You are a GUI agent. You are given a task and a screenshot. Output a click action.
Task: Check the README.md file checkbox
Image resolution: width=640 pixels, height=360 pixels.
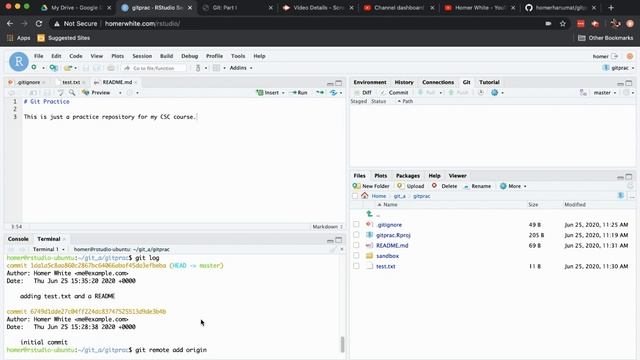coord(356,245)
